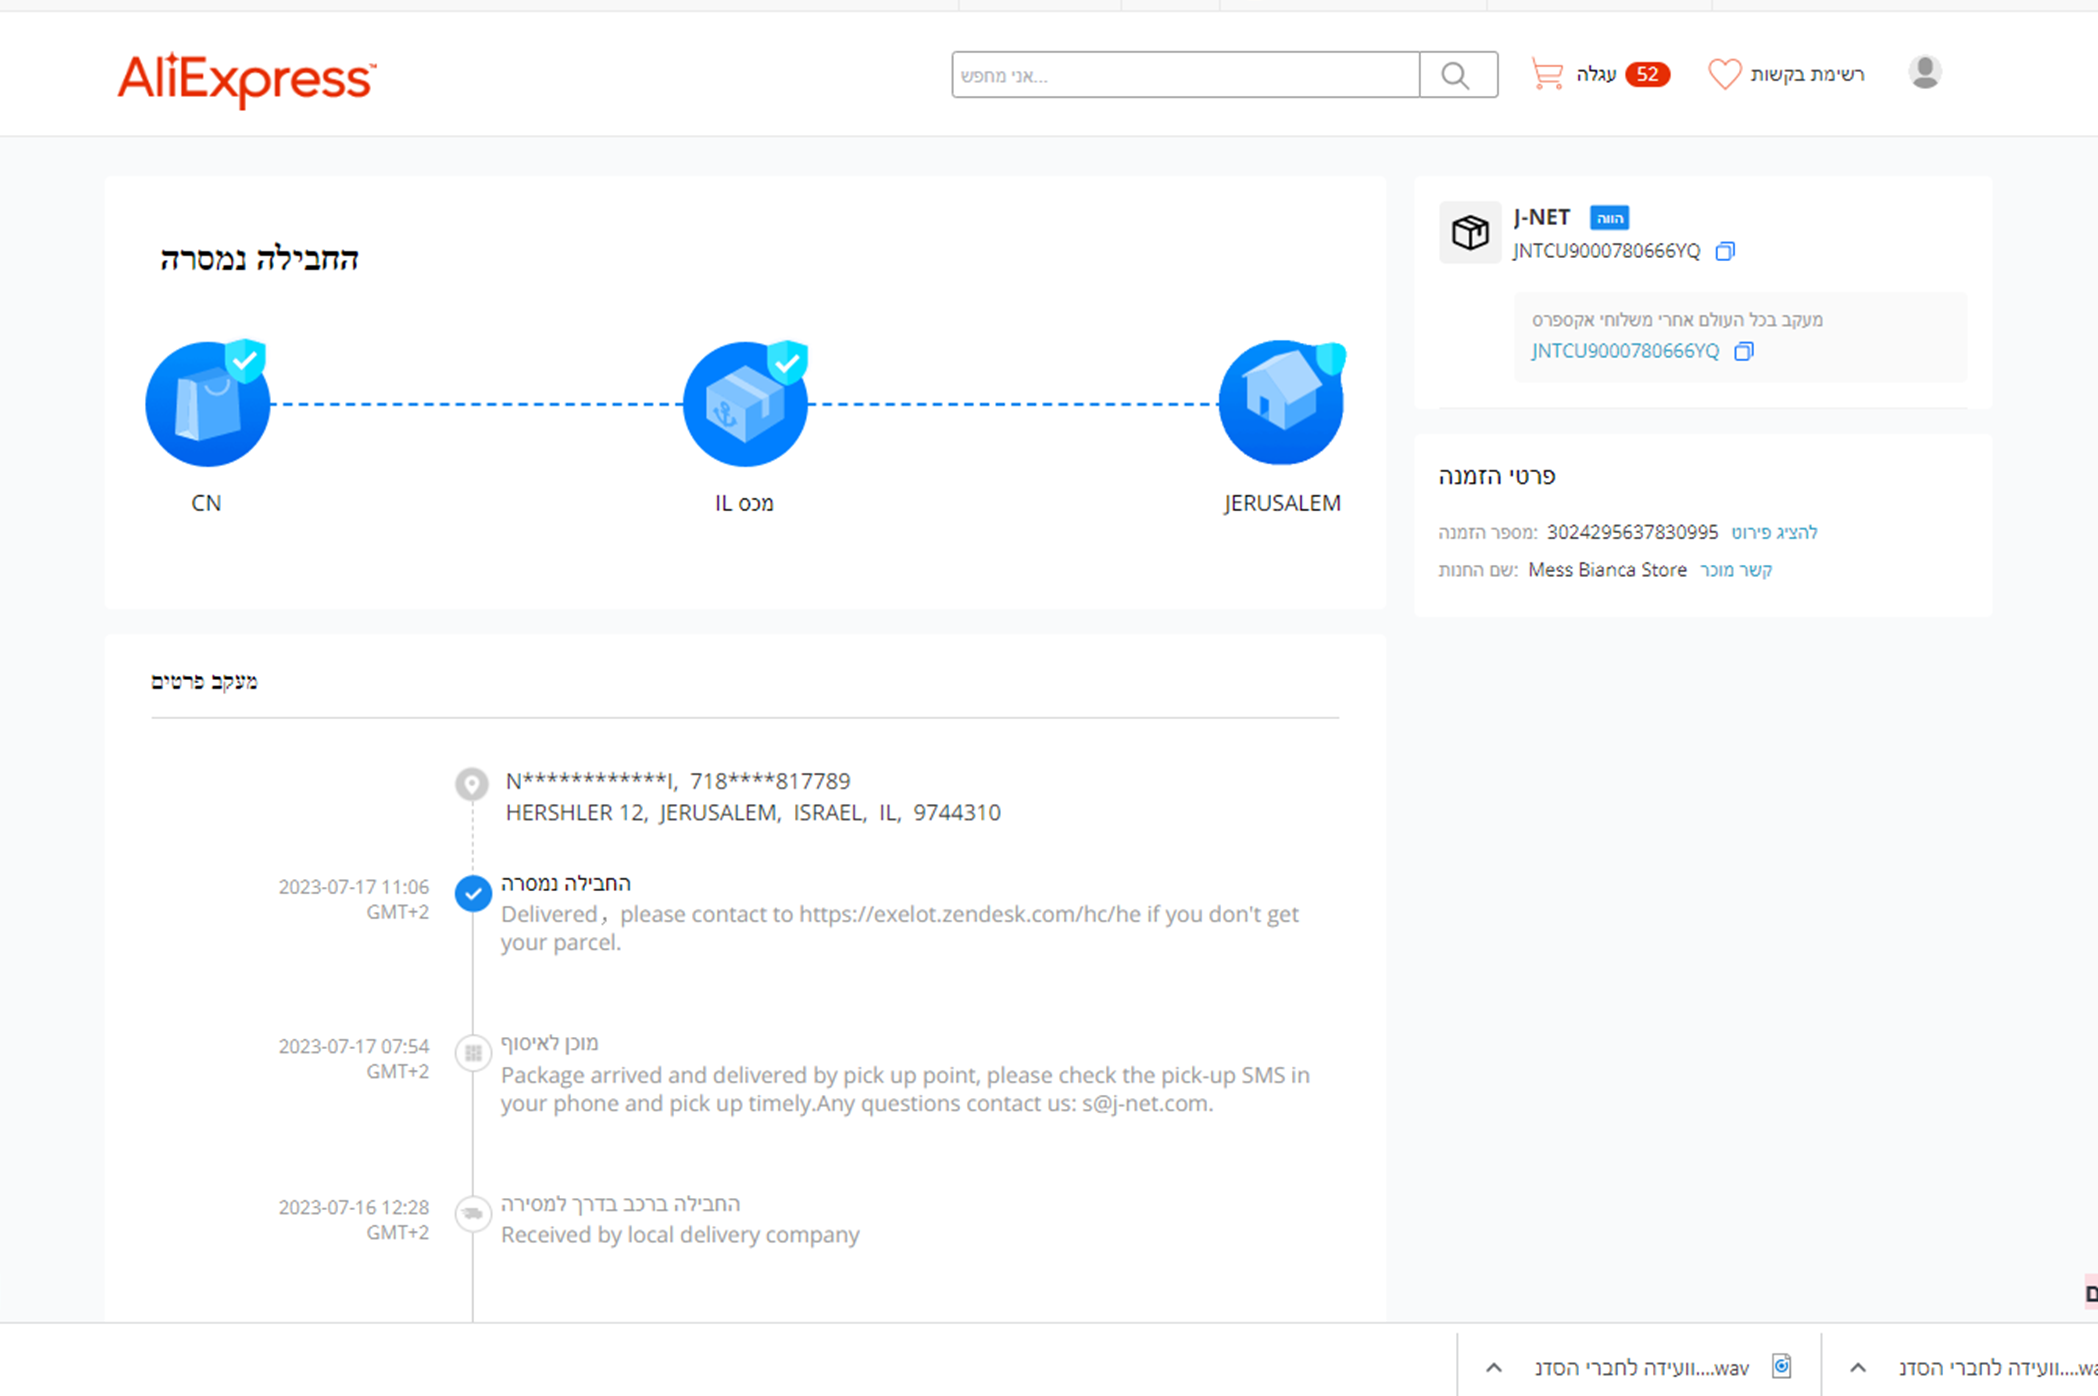
Task: Open the order details link
Action: [1774, 532]
